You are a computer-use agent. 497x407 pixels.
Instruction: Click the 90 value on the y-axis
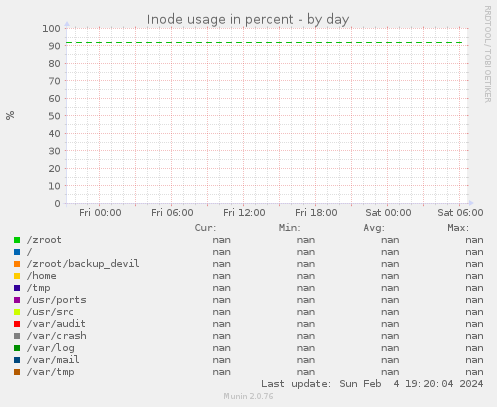click(x=54, y=46)
